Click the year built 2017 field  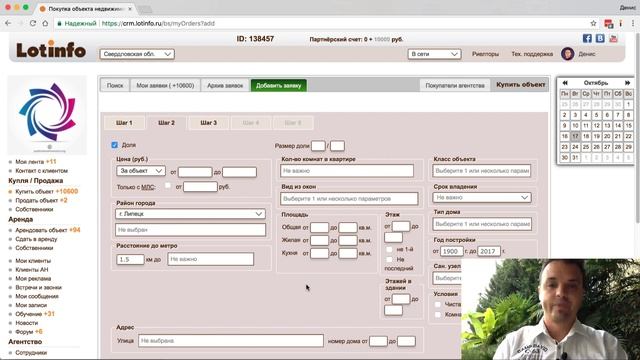pos(489,251)
